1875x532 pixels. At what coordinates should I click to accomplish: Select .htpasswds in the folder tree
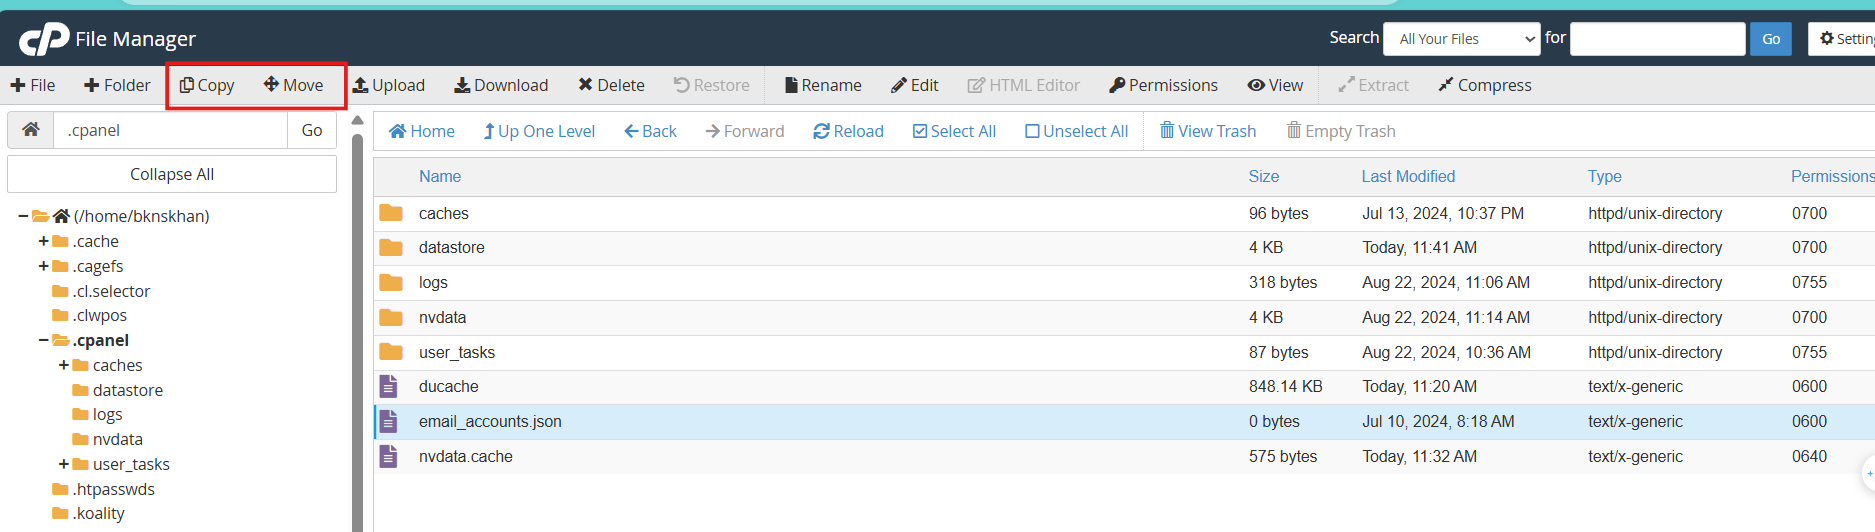pos(113,489)
